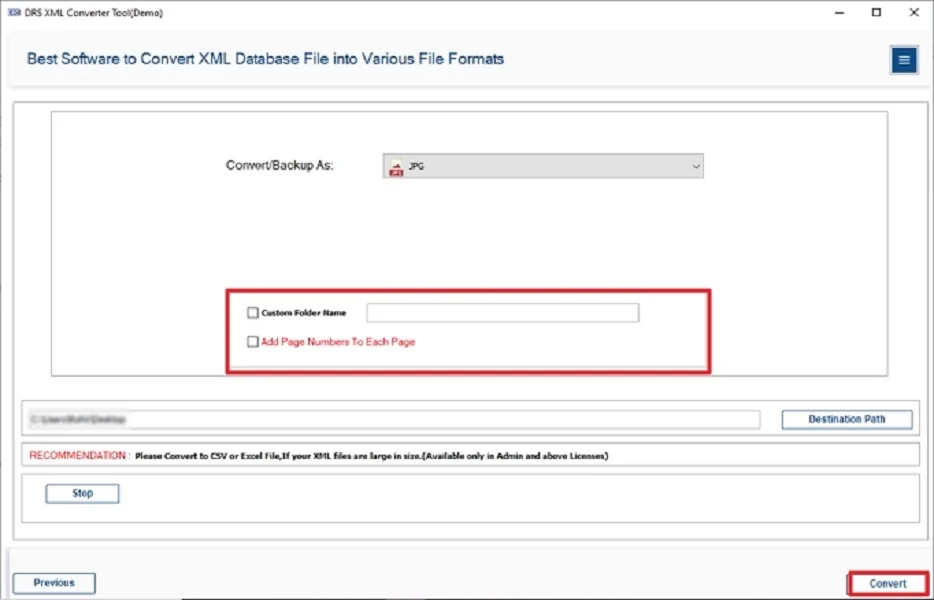Click the DRS app icon in title bar

[15, 13]
